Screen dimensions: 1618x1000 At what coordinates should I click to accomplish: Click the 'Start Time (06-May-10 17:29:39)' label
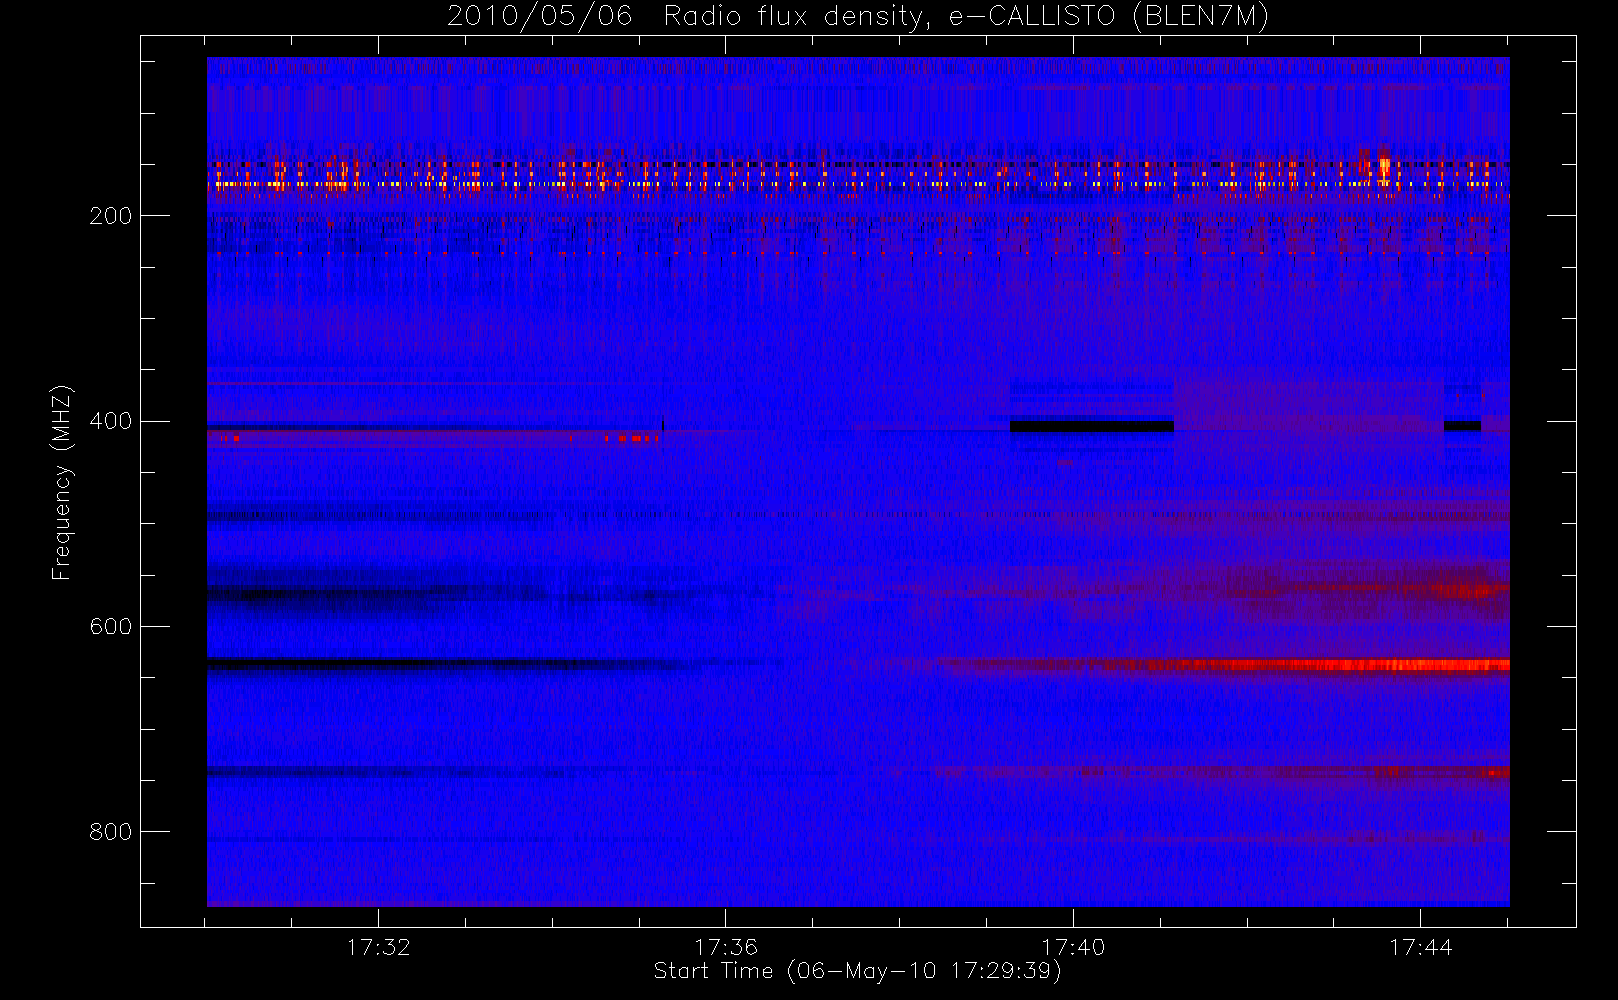tap(857, 971)
